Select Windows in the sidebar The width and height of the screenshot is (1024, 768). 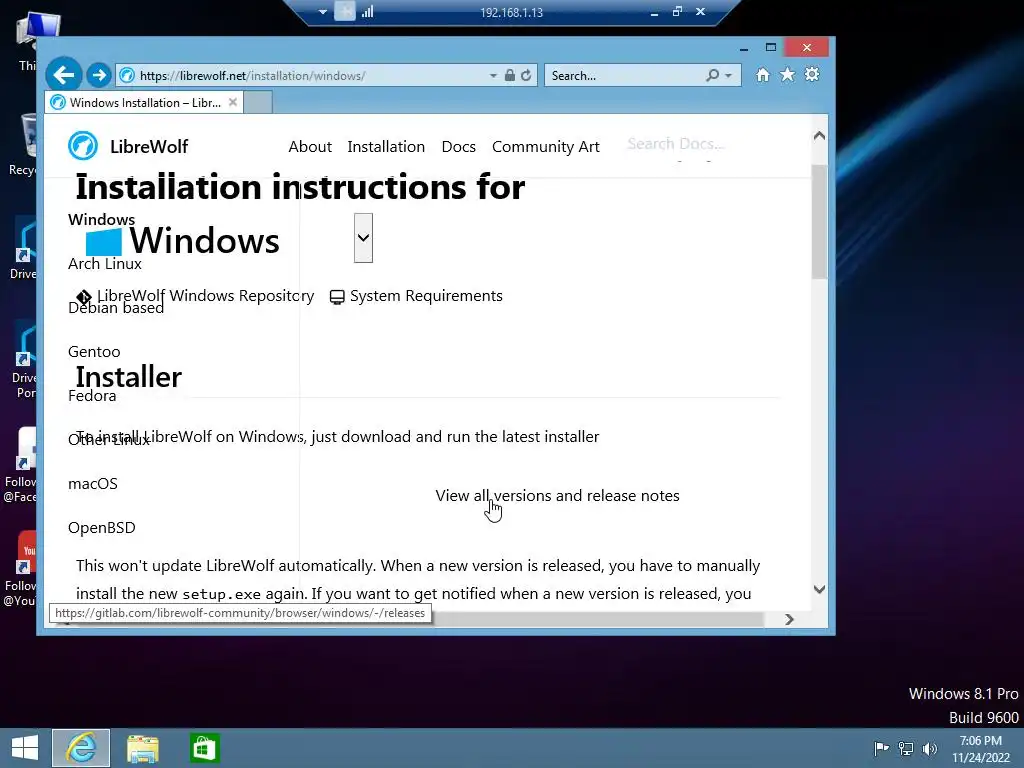pyautogui.click(x=101, y=219)
